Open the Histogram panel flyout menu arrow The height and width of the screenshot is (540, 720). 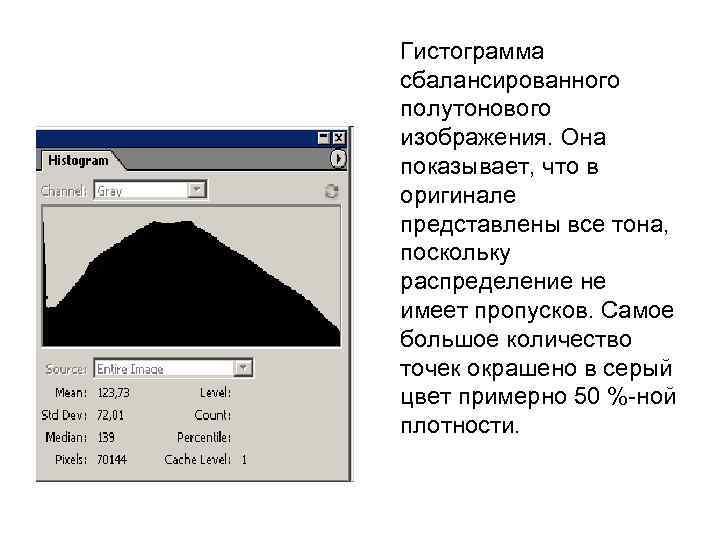pos(338,159)
